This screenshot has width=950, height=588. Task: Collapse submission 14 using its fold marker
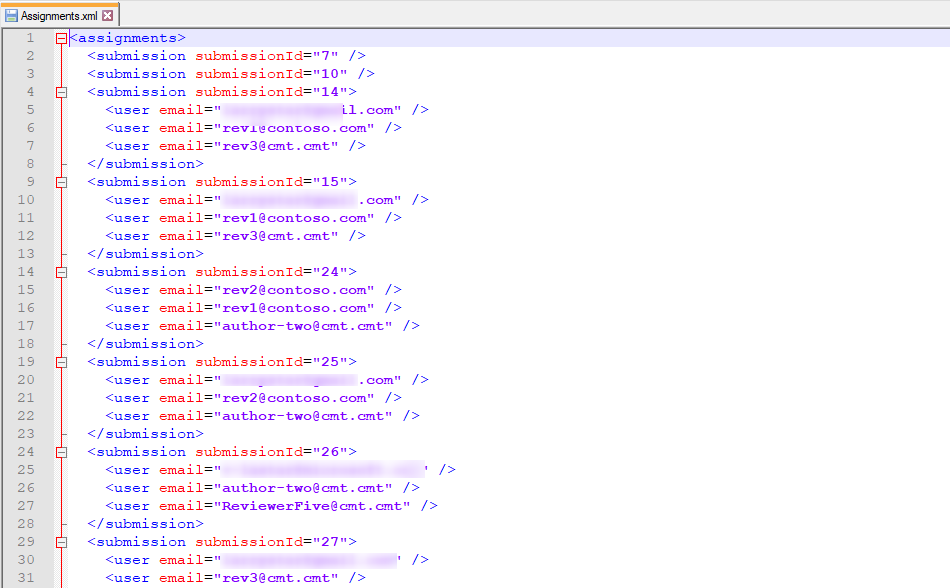tap(61, 91)
